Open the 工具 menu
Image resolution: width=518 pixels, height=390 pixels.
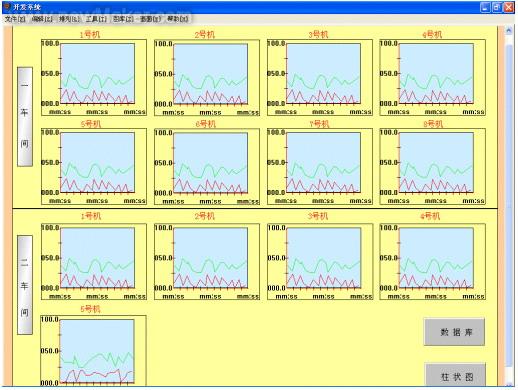(96, 19)
